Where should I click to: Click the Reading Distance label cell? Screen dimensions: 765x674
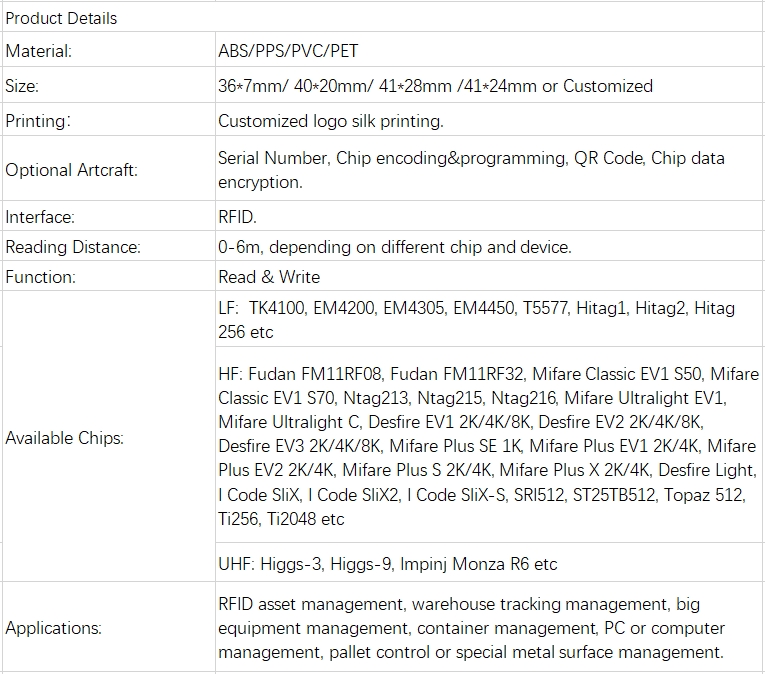[109, 246]
